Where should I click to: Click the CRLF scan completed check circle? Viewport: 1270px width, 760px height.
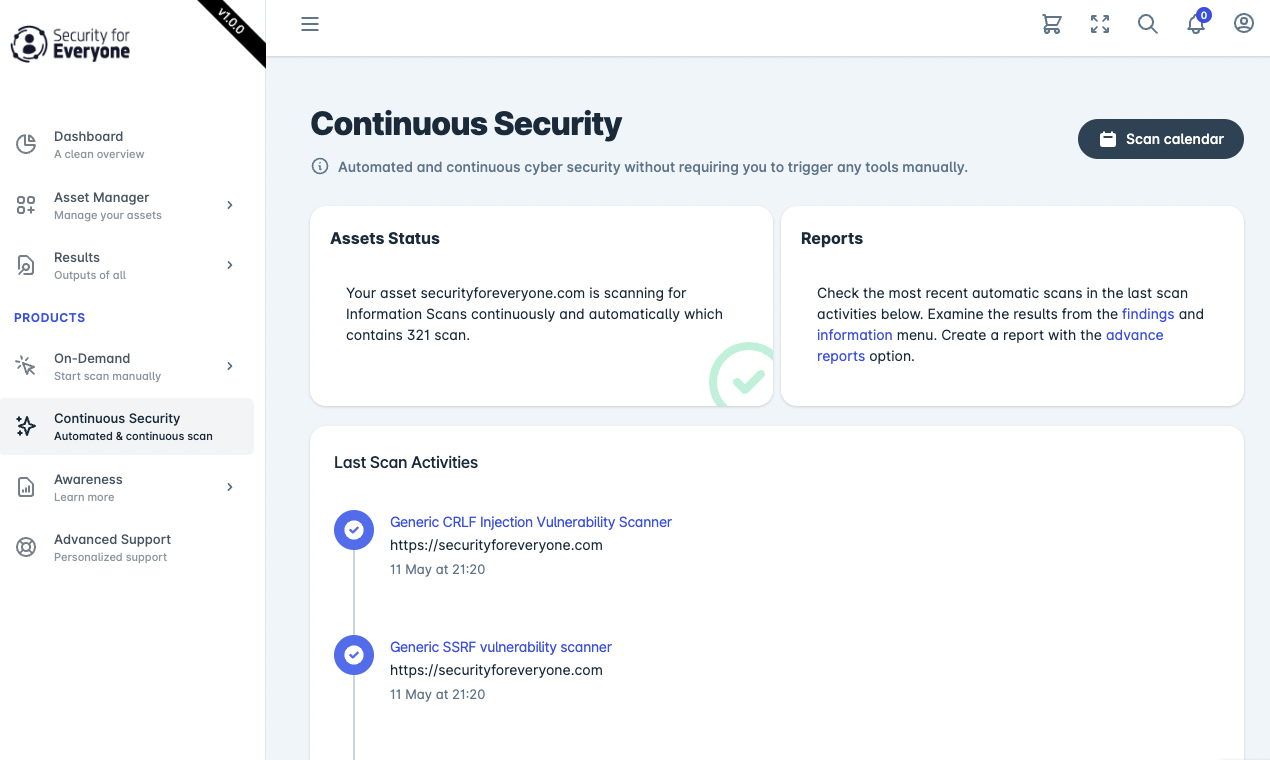(354, 530)
